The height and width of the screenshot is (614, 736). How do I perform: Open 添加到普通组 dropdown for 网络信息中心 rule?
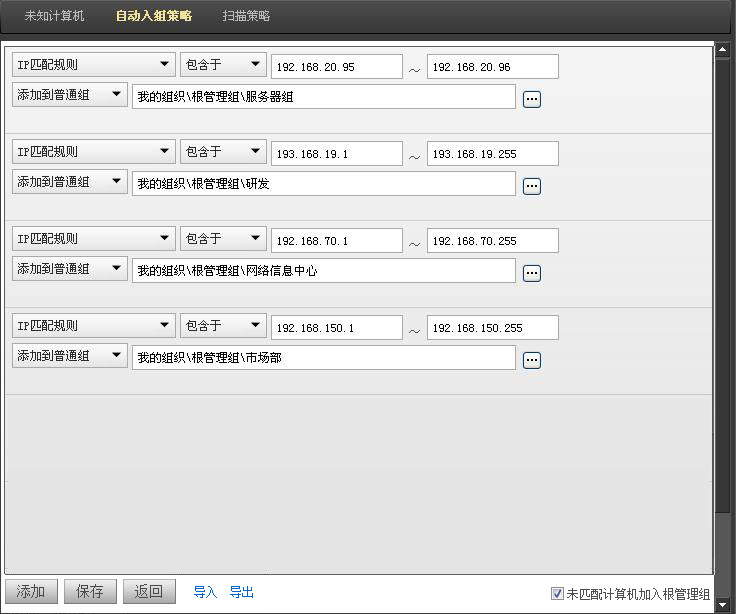click(x=70, y=269)
